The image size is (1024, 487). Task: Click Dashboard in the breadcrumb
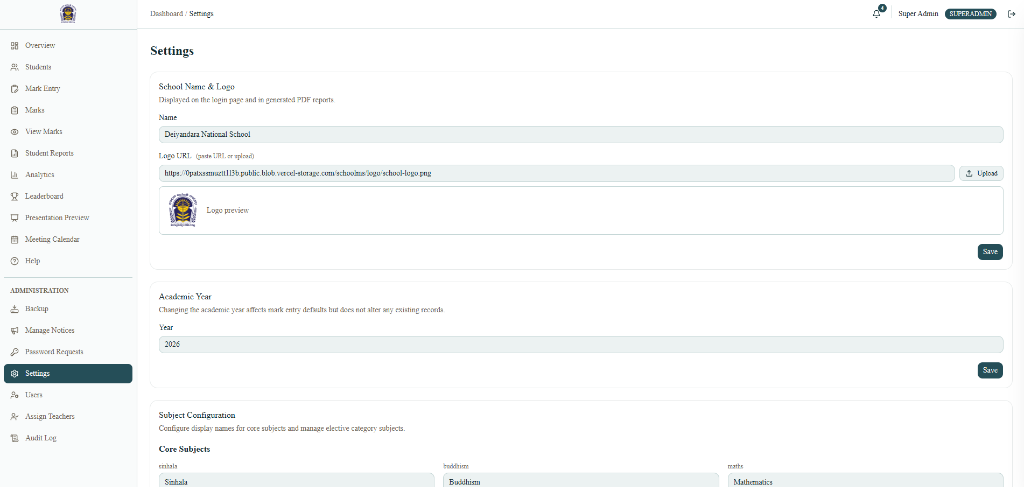point(167,14)
